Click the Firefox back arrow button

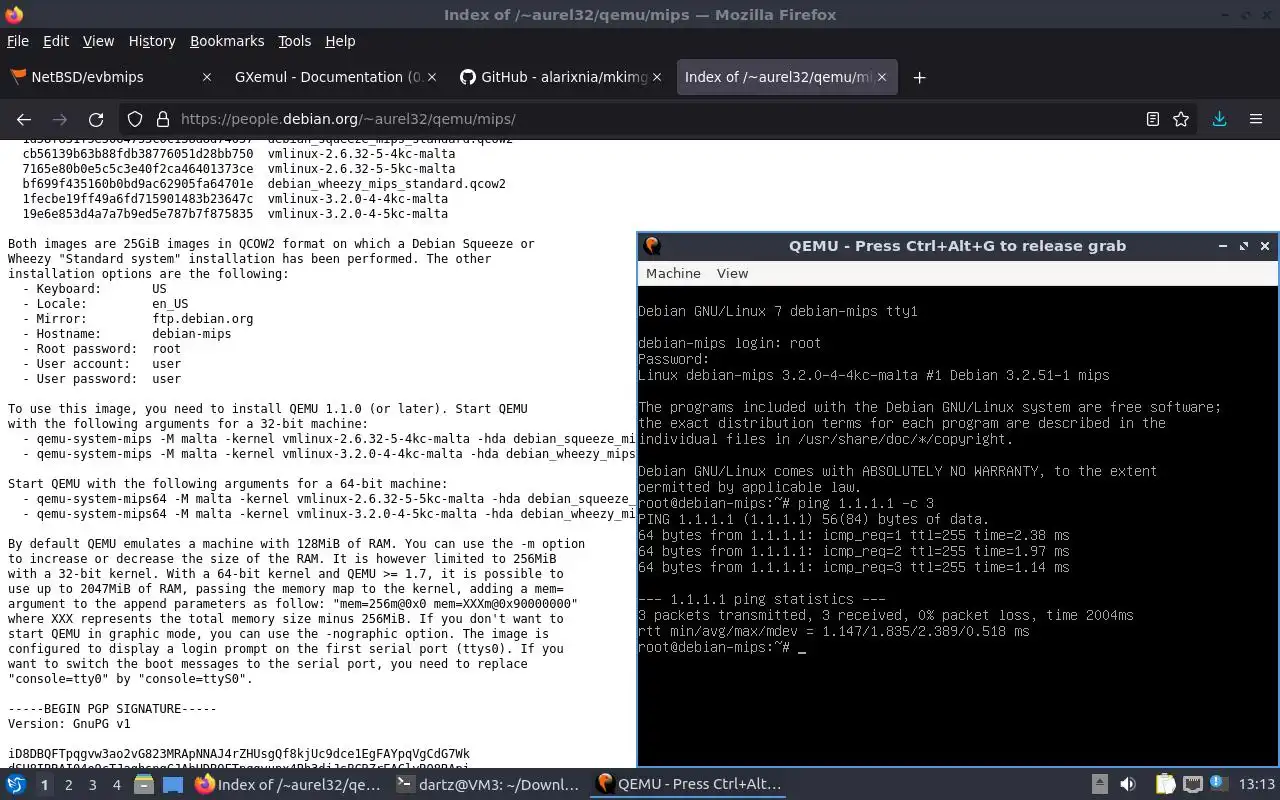pyautogui.click(x=24, y=119)
